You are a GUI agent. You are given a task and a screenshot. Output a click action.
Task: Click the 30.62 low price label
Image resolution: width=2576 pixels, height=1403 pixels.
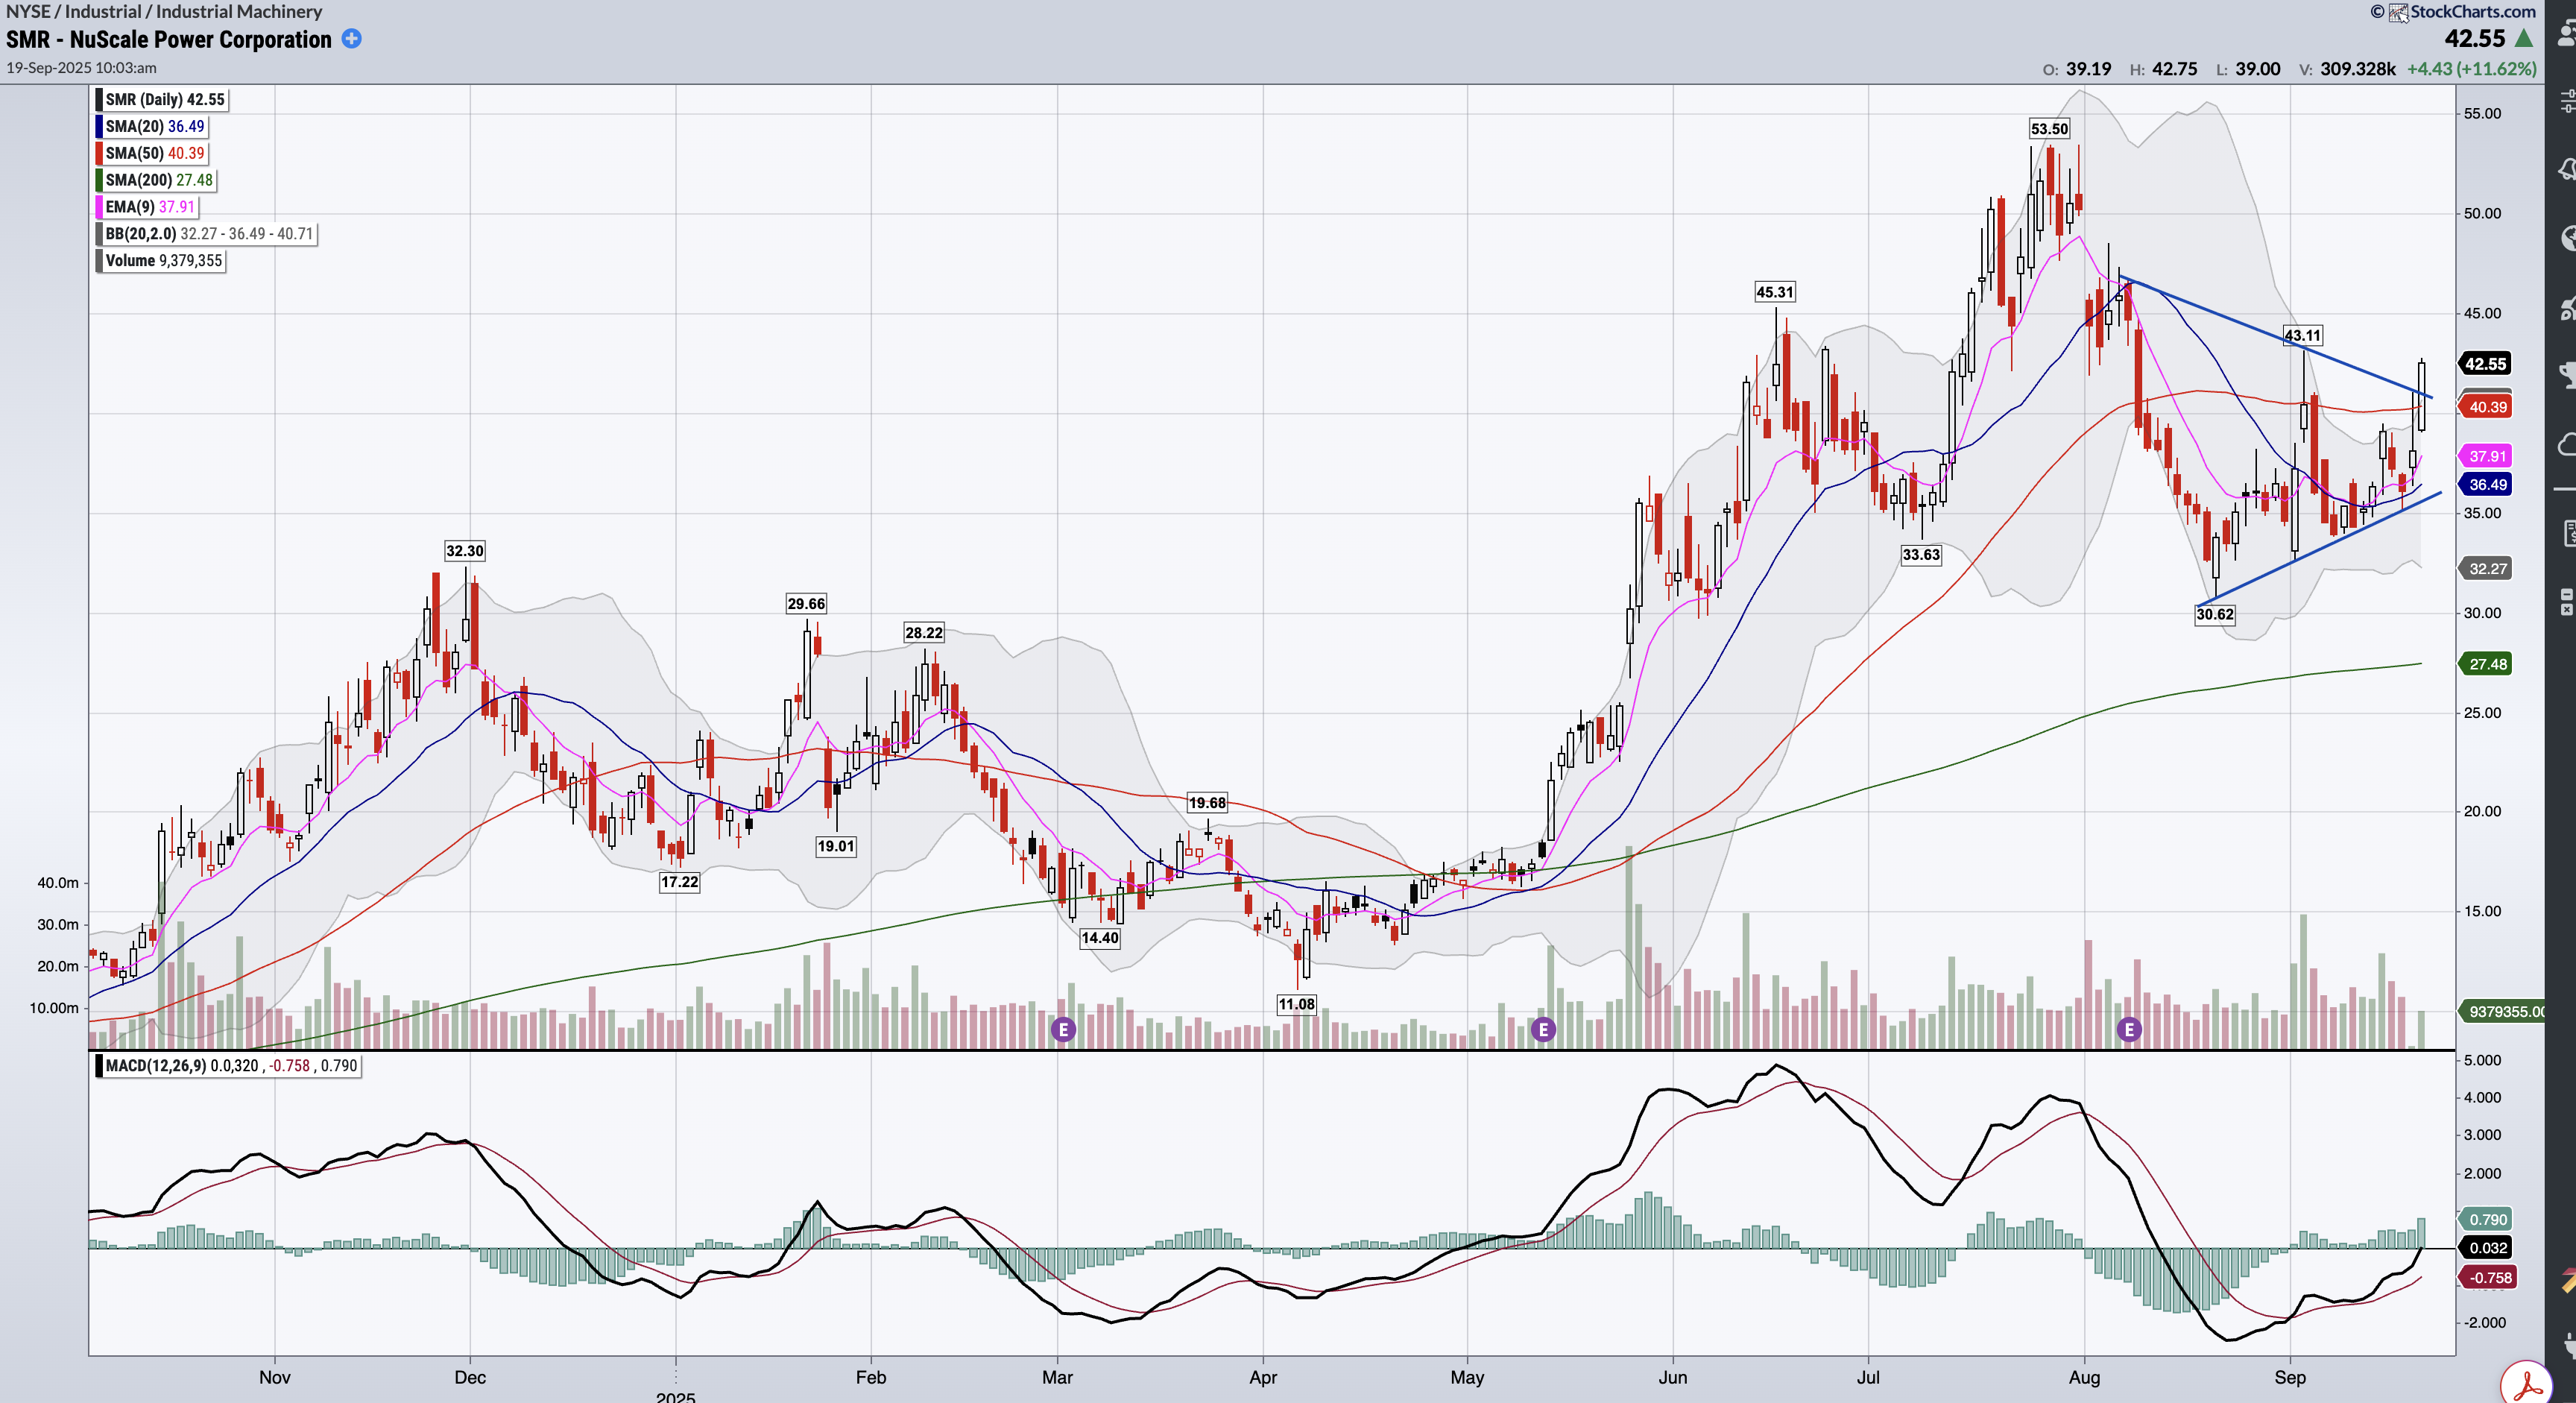click(2215, 614)
